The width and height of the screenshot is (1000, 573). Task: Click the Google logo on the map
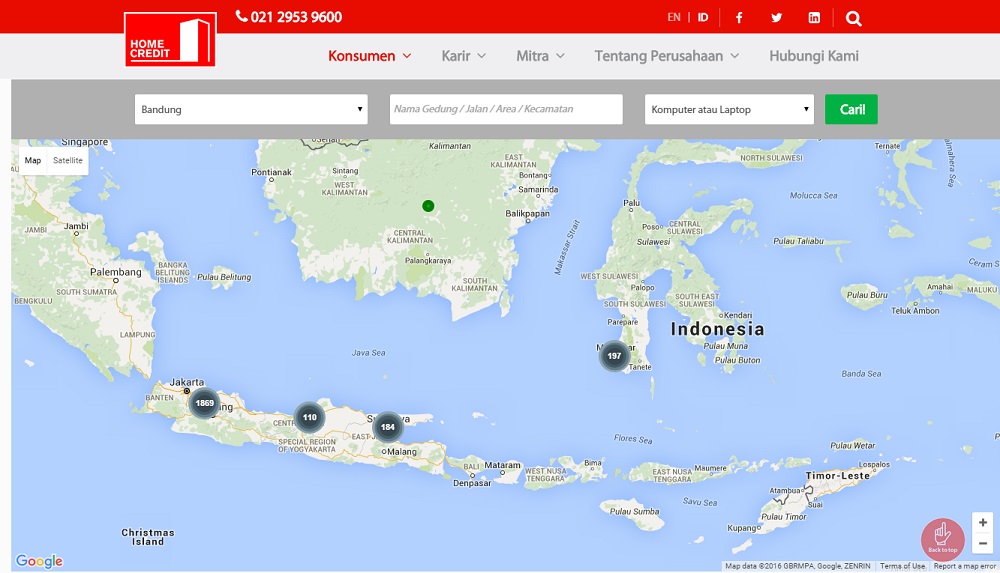click(x=40, y=561)
